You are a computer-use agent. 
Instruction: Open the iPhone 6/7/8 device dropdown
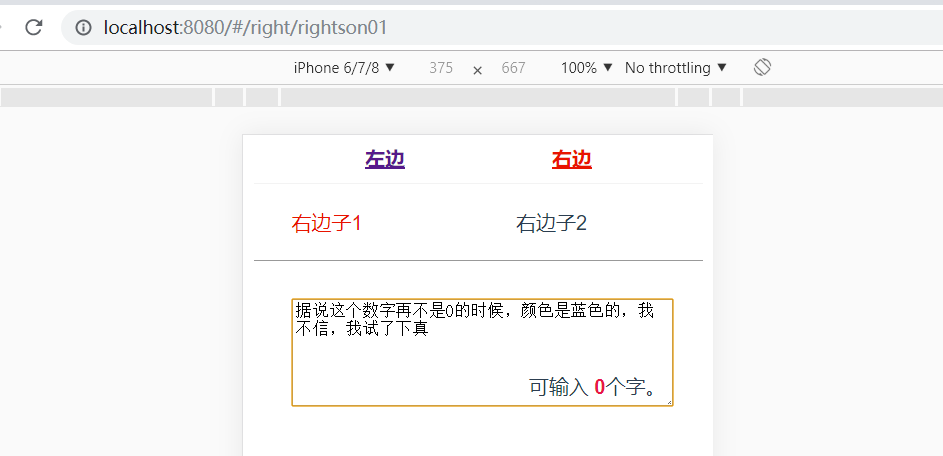click(344, 68)
